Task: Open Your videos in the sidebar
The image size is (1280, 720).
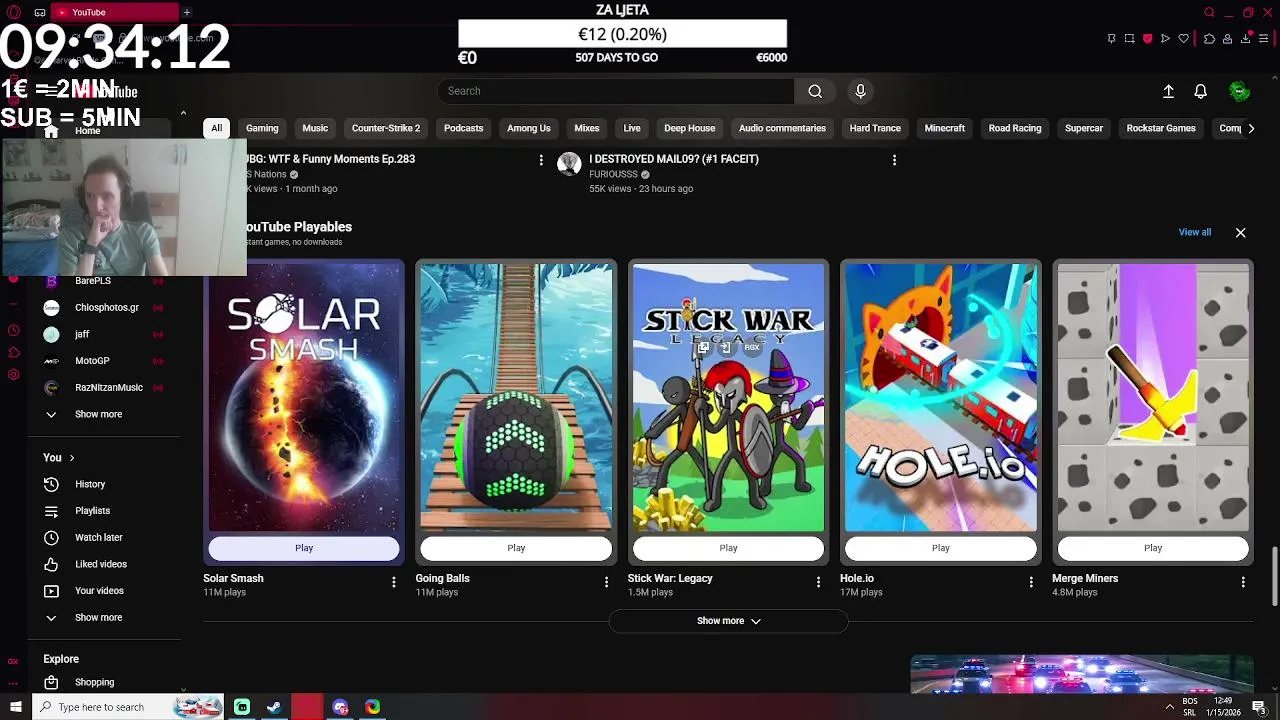Action: click(104, 591)
